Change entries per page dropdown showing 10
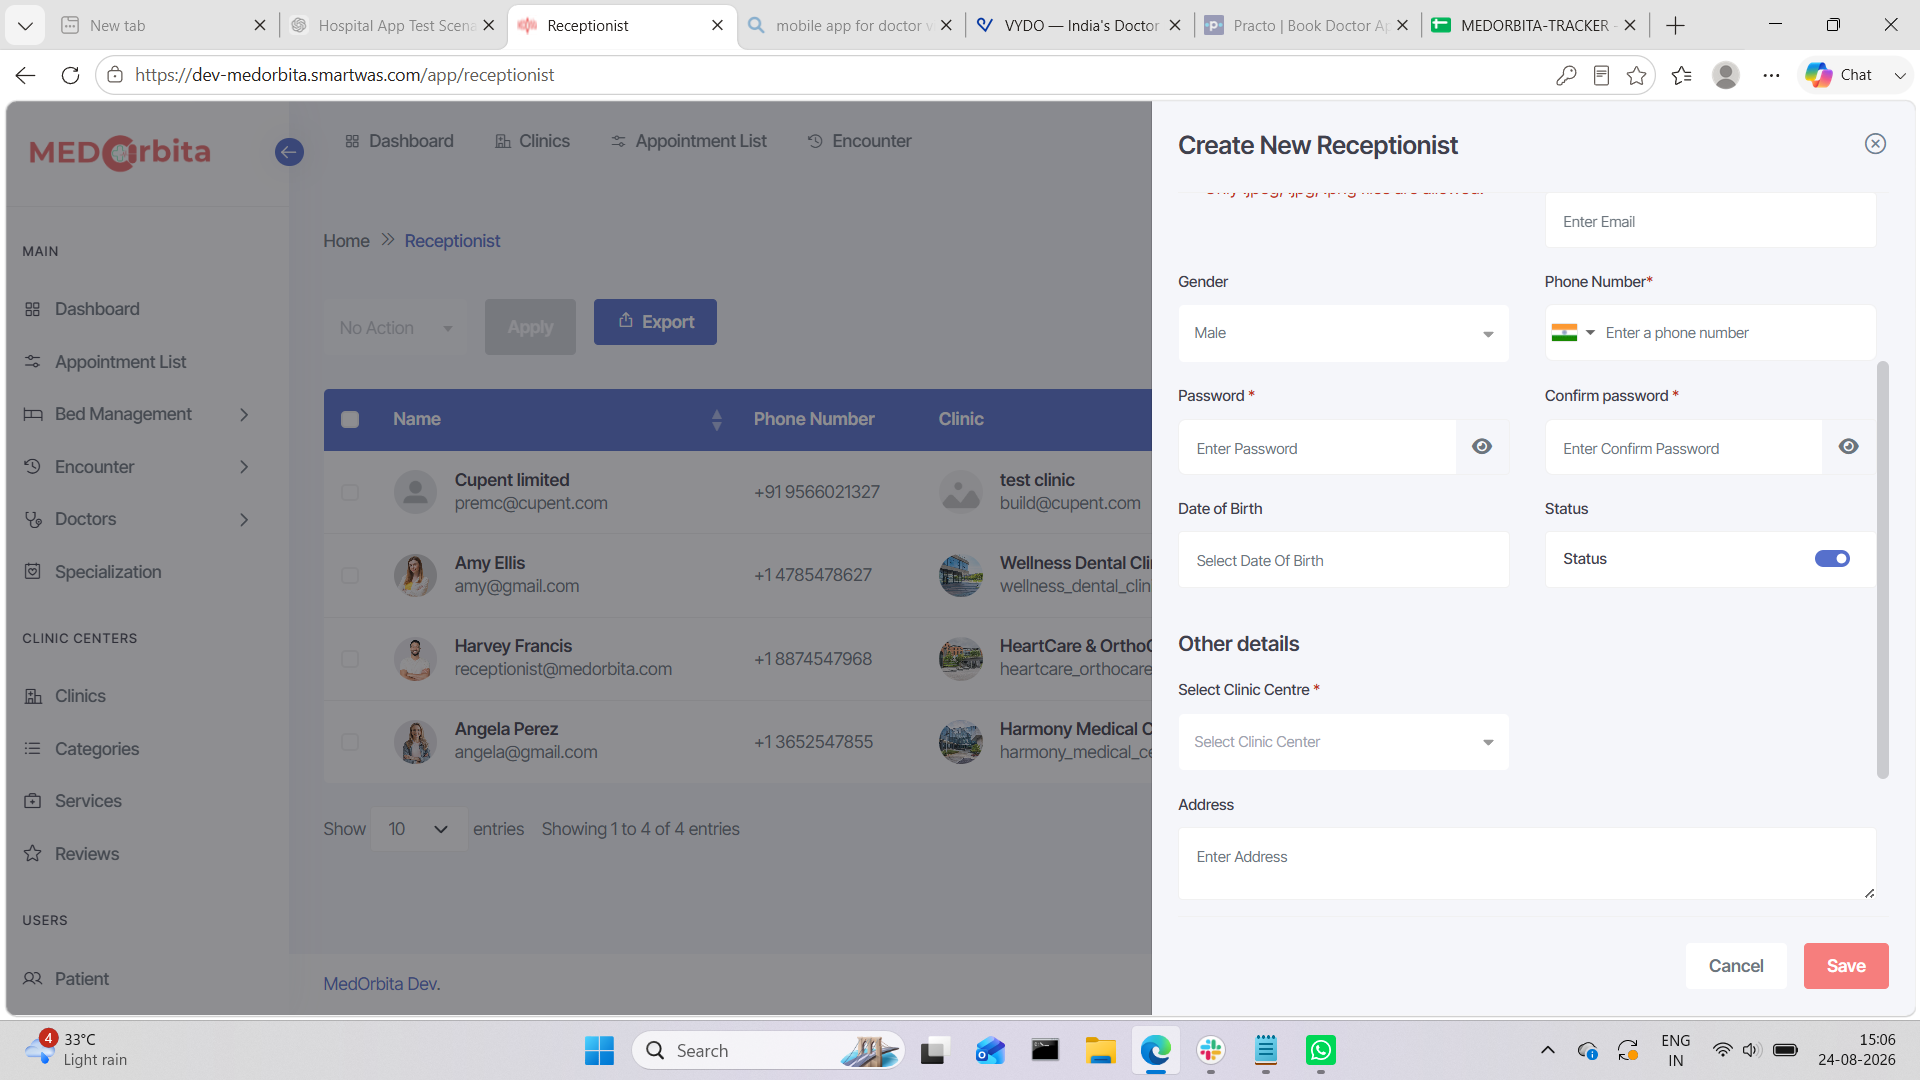Viewport: 1920px width, 1080px height. [x=418, y=829]
